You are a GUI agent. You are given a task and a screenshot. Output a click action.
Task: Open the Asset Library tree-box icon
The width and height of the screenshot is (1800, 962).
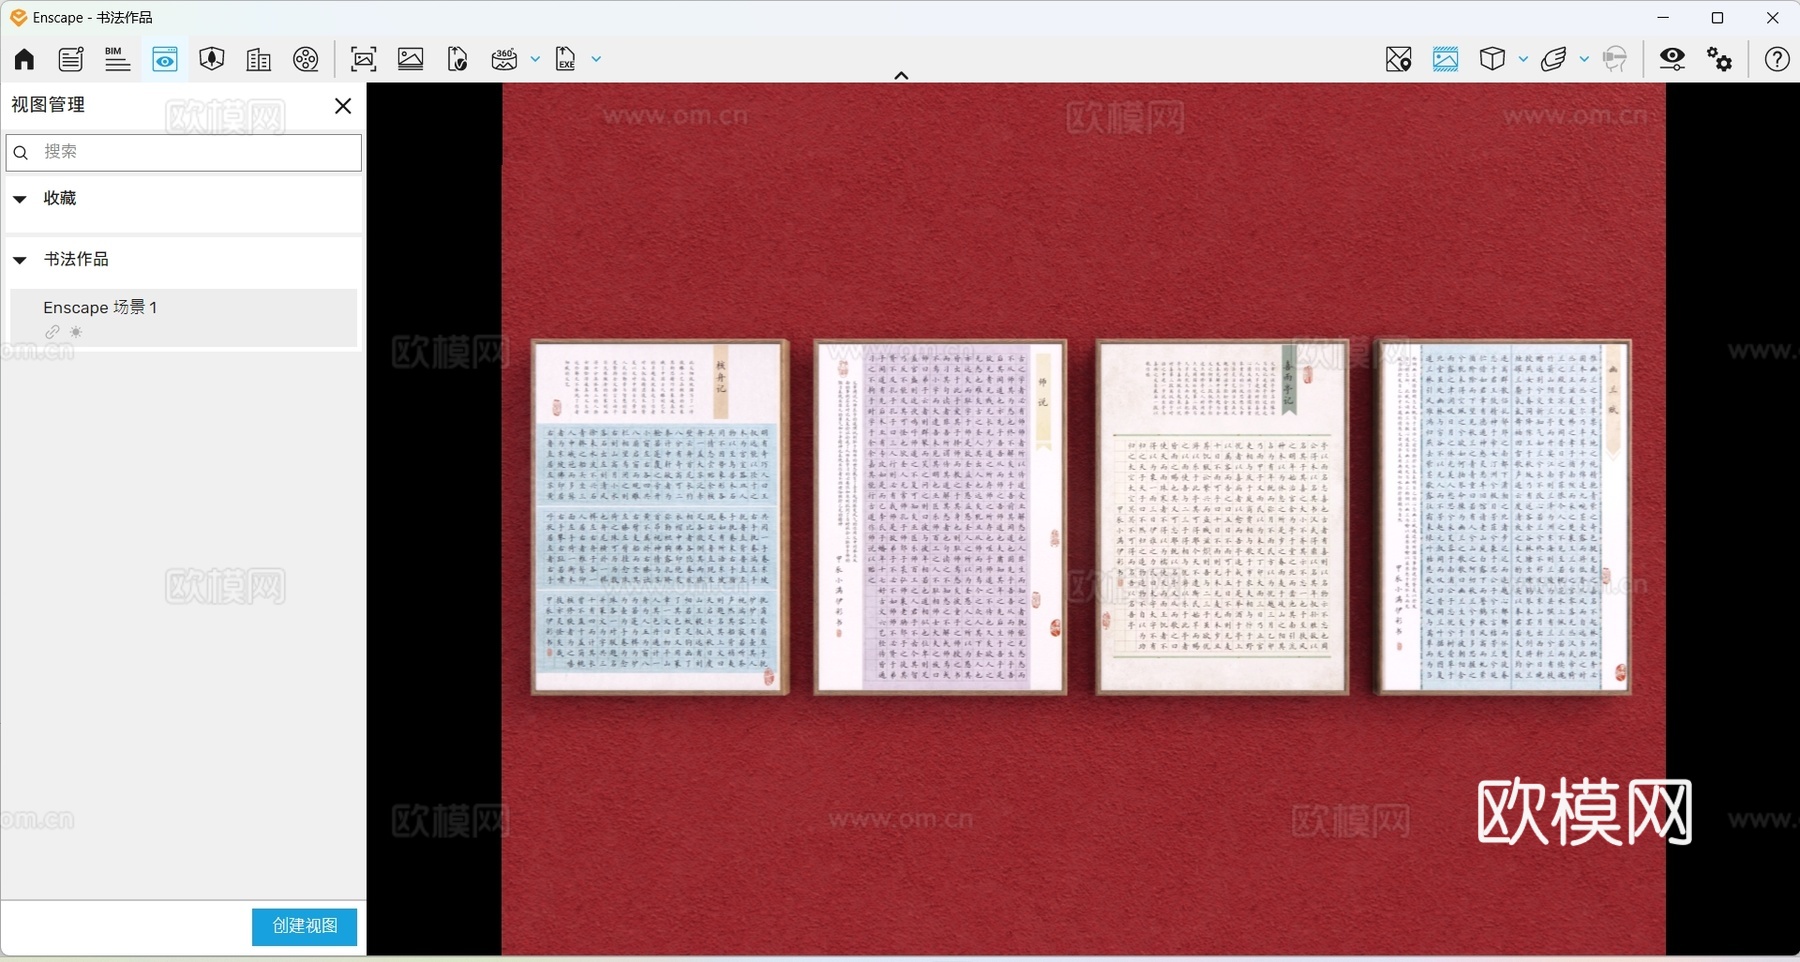pyautogui.click(x=211, y=59)
